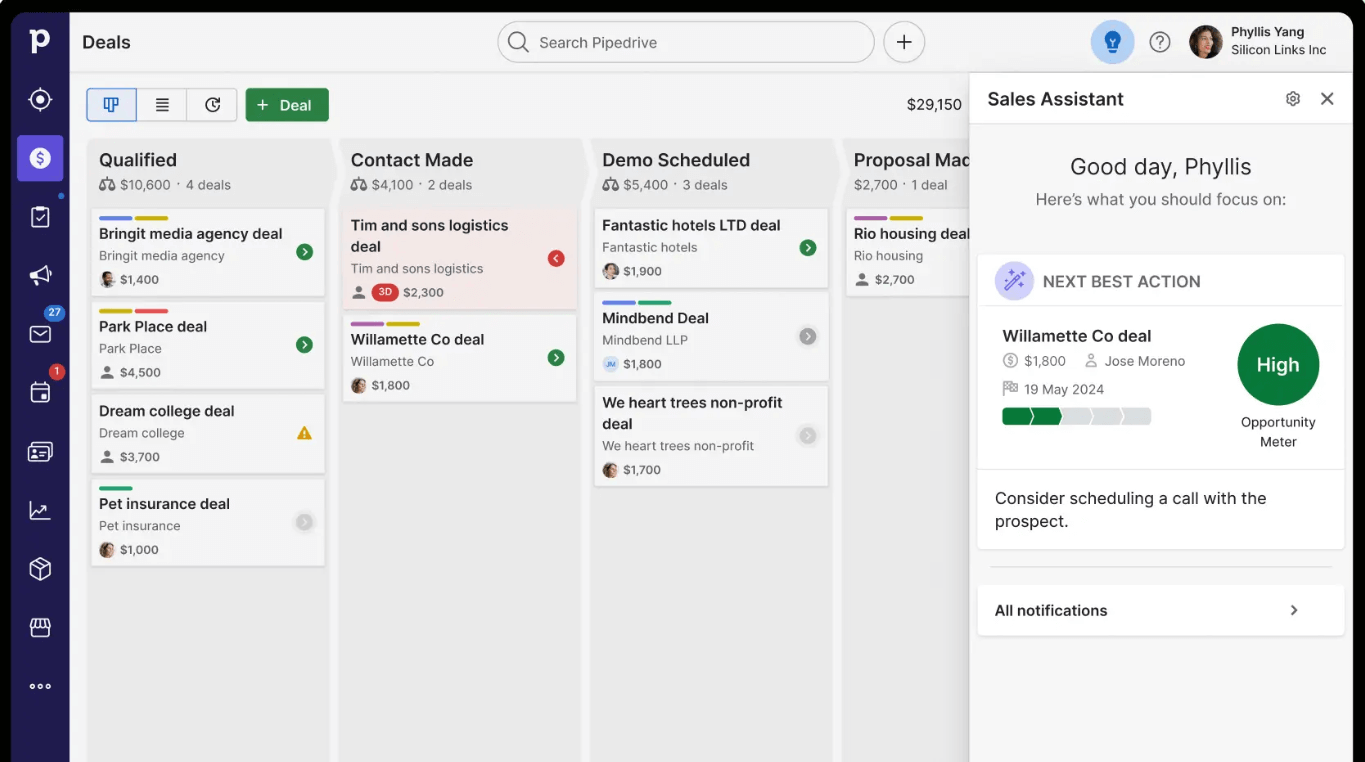Switch to the list view toggle
1365x762 pixels.
(161, 104)
